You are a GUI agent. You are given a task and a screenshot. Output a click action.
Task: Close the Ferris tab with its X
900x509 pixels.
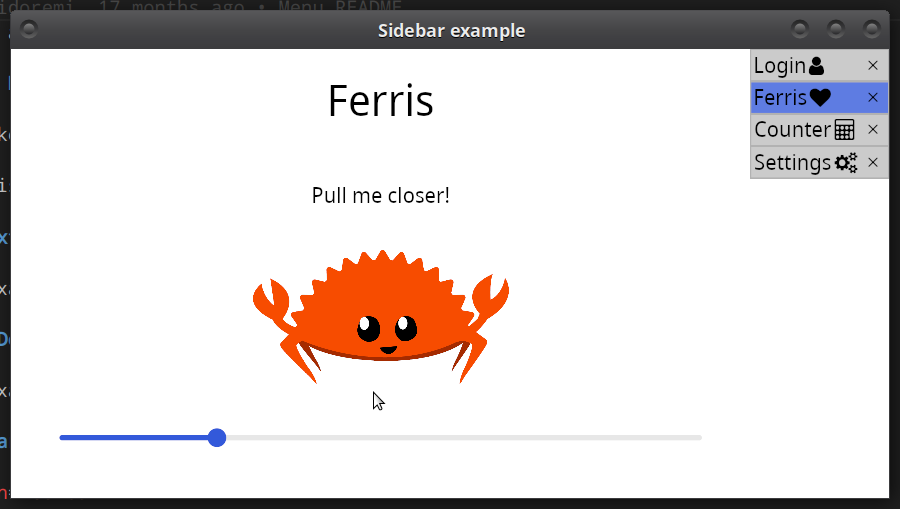[873, 98]
